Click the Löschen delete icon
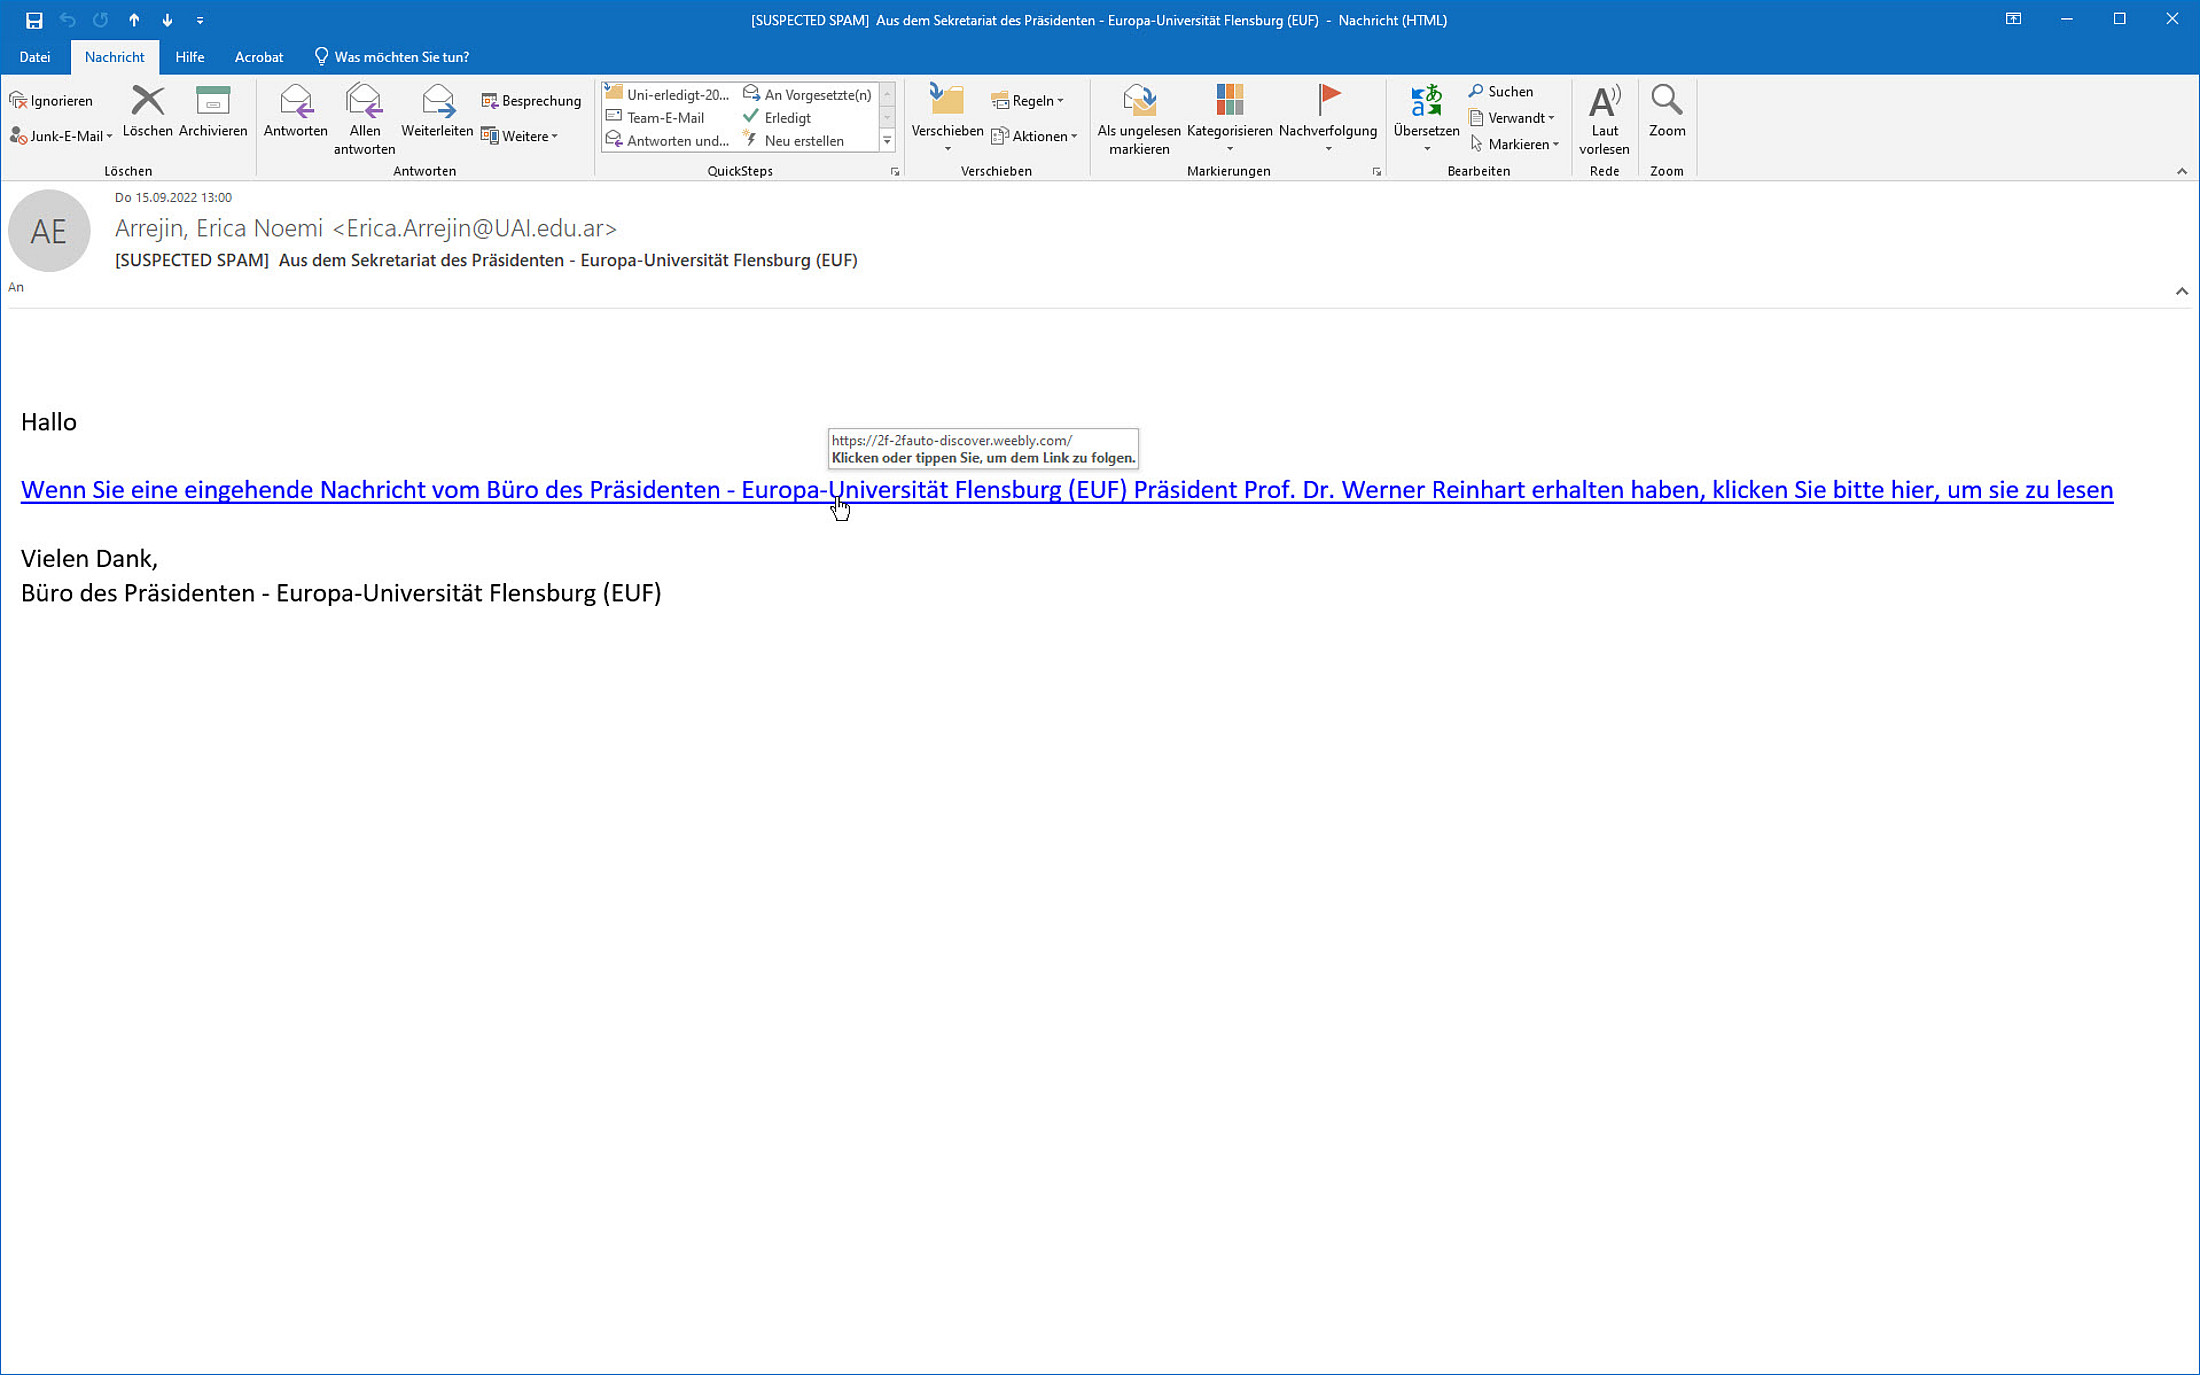Image resolution: width=2200 pixels, height=1375 pixels. tap(147, 102)
